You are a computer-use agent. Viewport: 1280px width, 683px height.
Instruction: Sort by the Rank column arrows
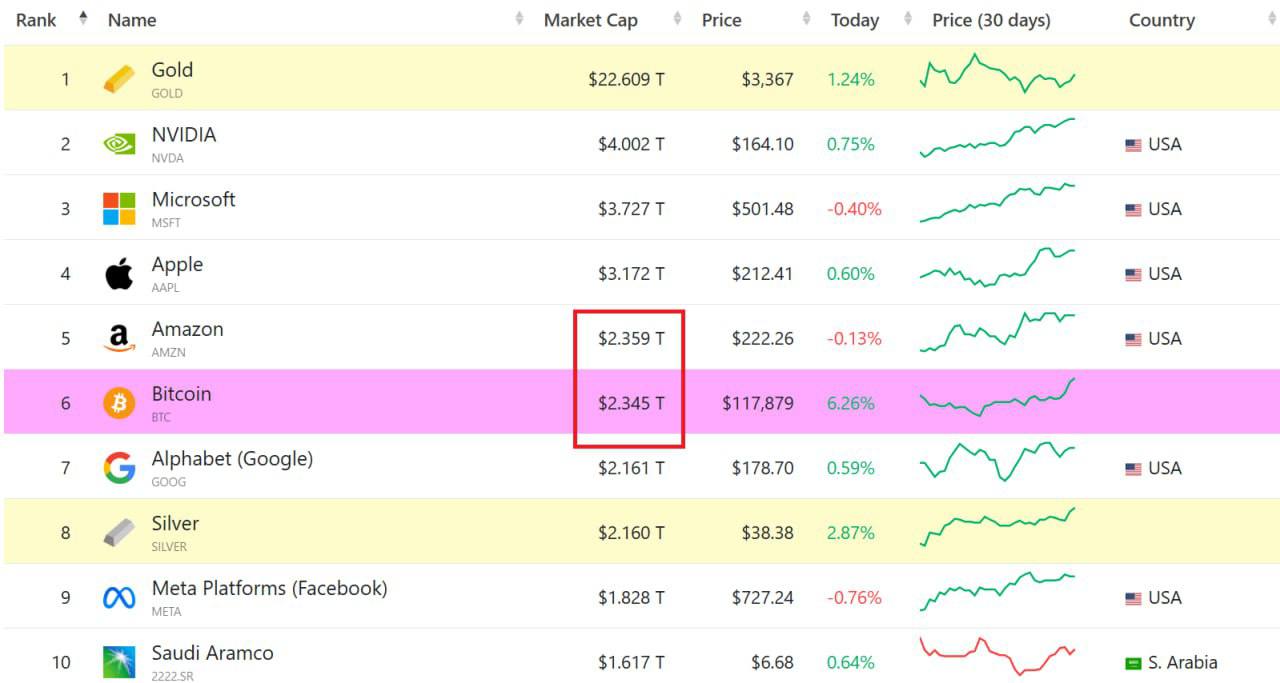tap(83, 19)
